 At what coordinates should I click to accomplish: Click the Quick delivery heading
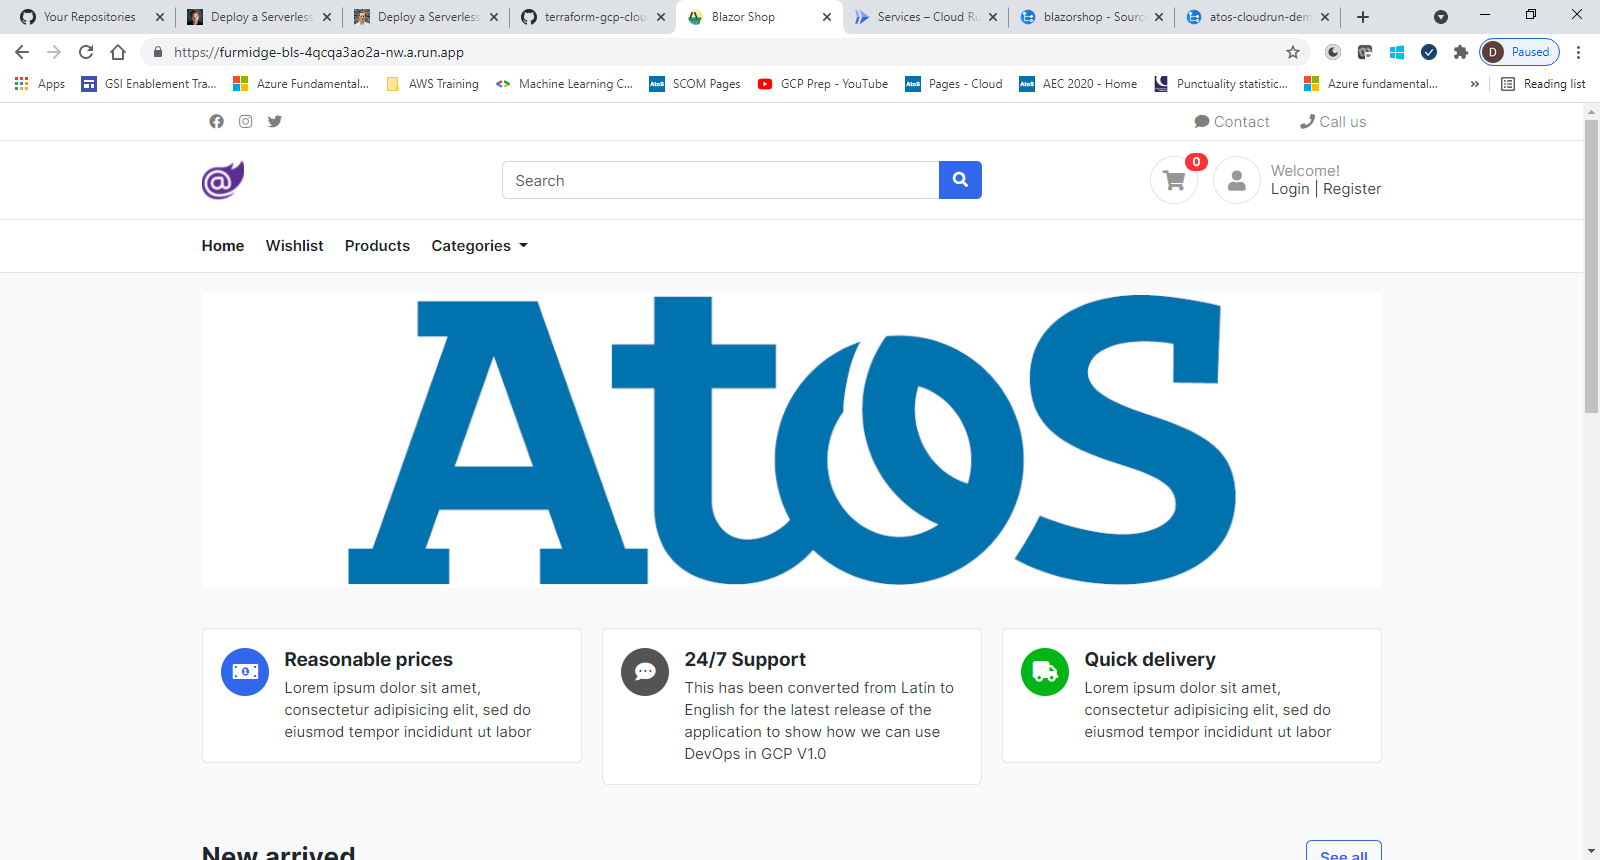1150,659
